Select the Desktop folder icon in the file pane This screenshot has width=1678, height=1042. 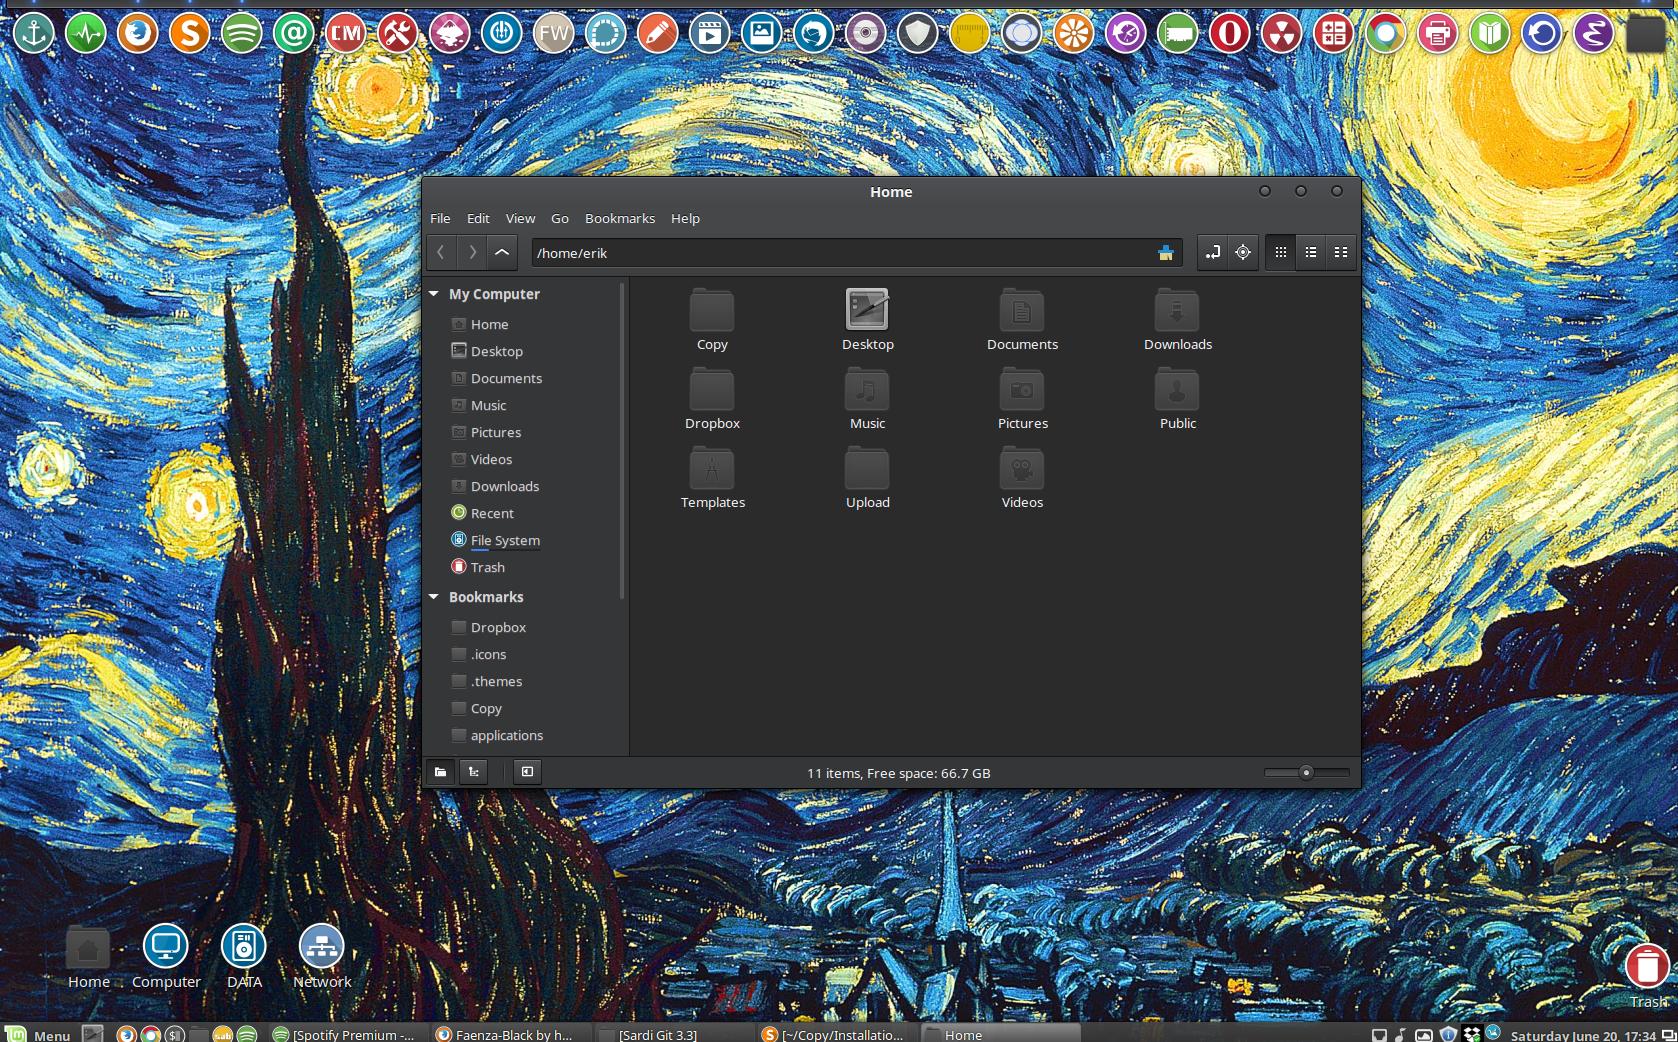coord(867,310)
